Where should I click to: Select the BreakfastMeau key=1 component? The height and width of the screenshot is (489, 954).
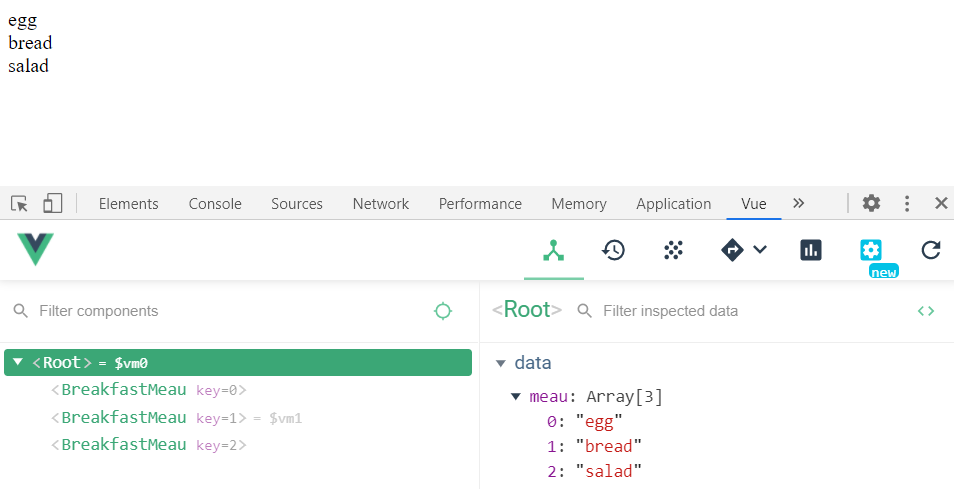click(x=124, y=417)
